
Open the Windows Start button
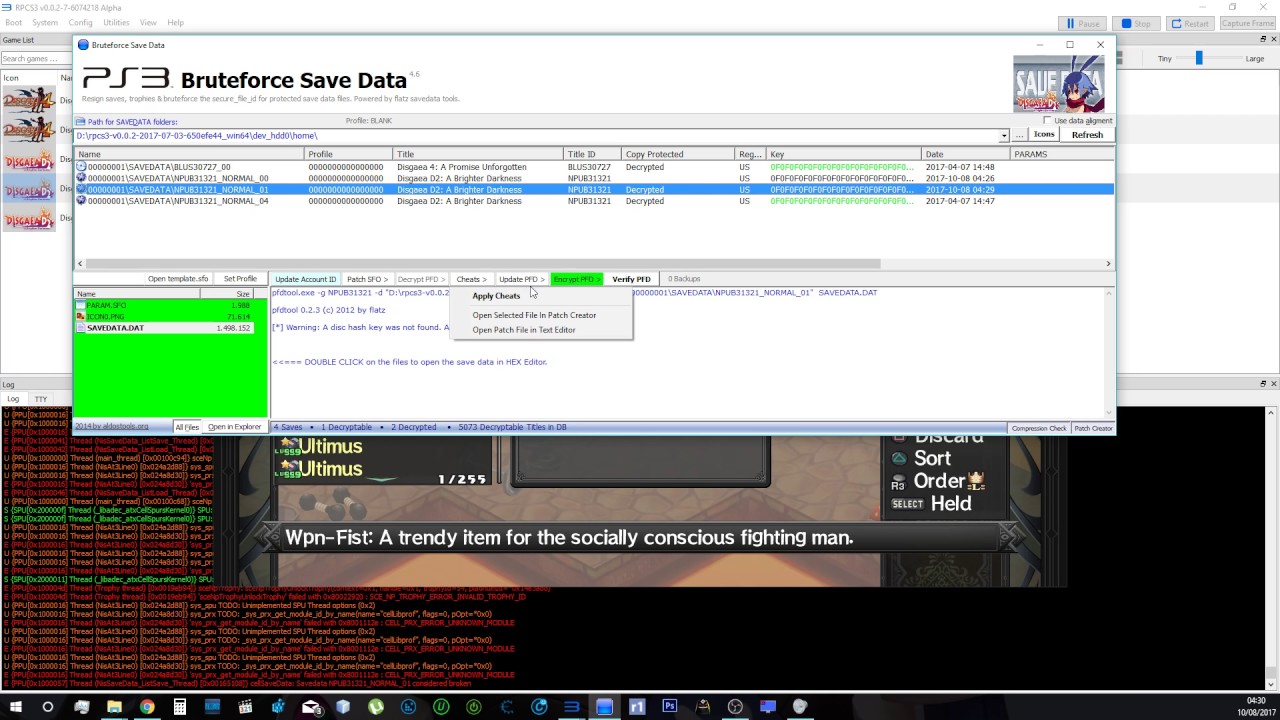point(15,707)
